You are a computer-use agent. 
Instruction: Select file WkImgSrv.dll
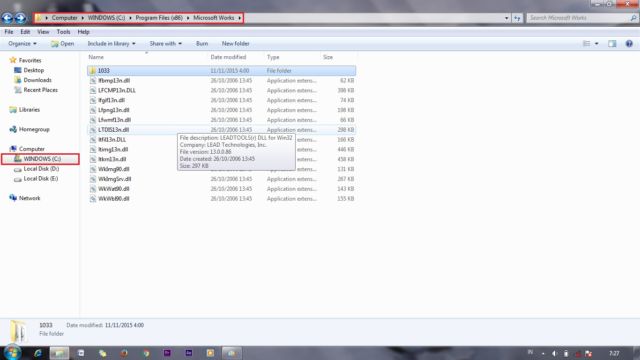(x=114, y=179)
